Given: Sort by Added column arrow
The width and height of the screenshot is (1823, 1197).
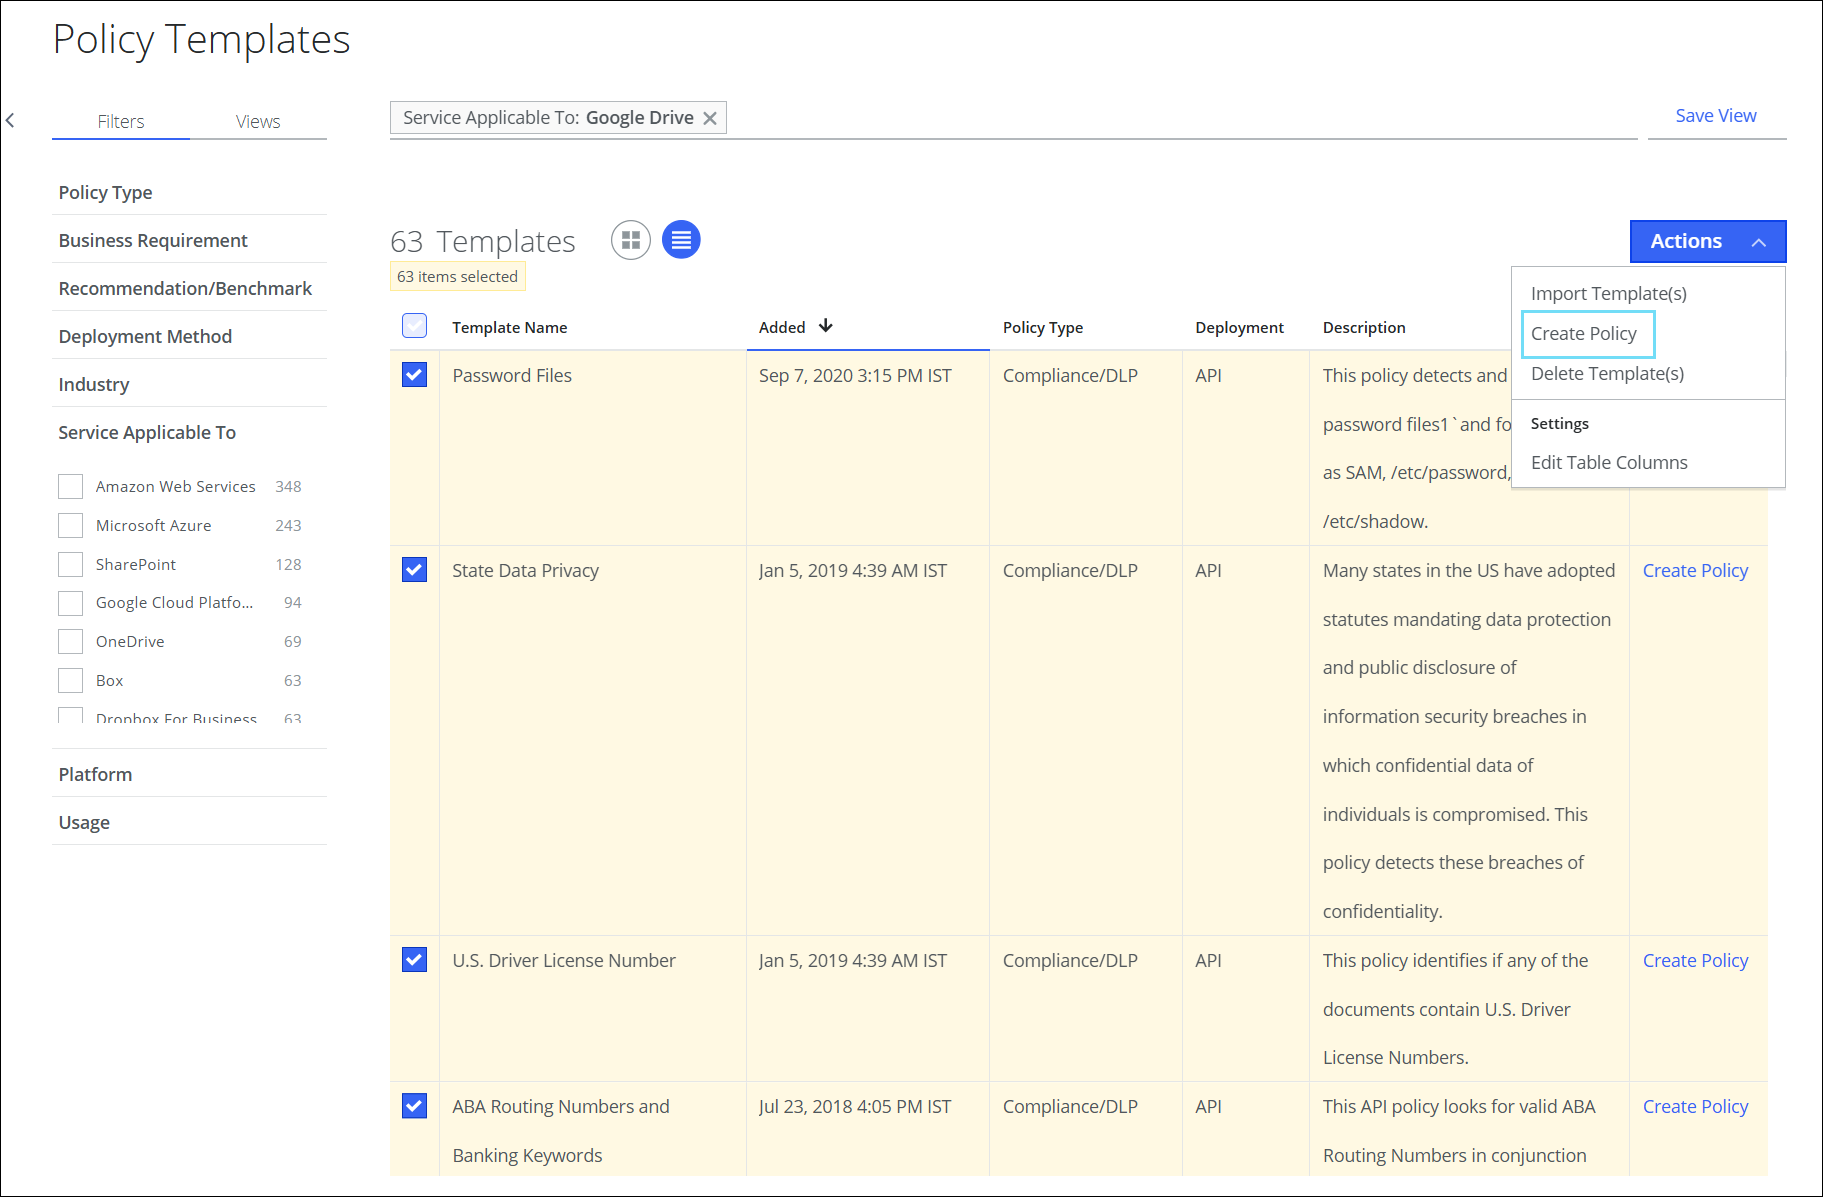Looking at the screenshot, I should pyautogui.click(x=825, y=326).
